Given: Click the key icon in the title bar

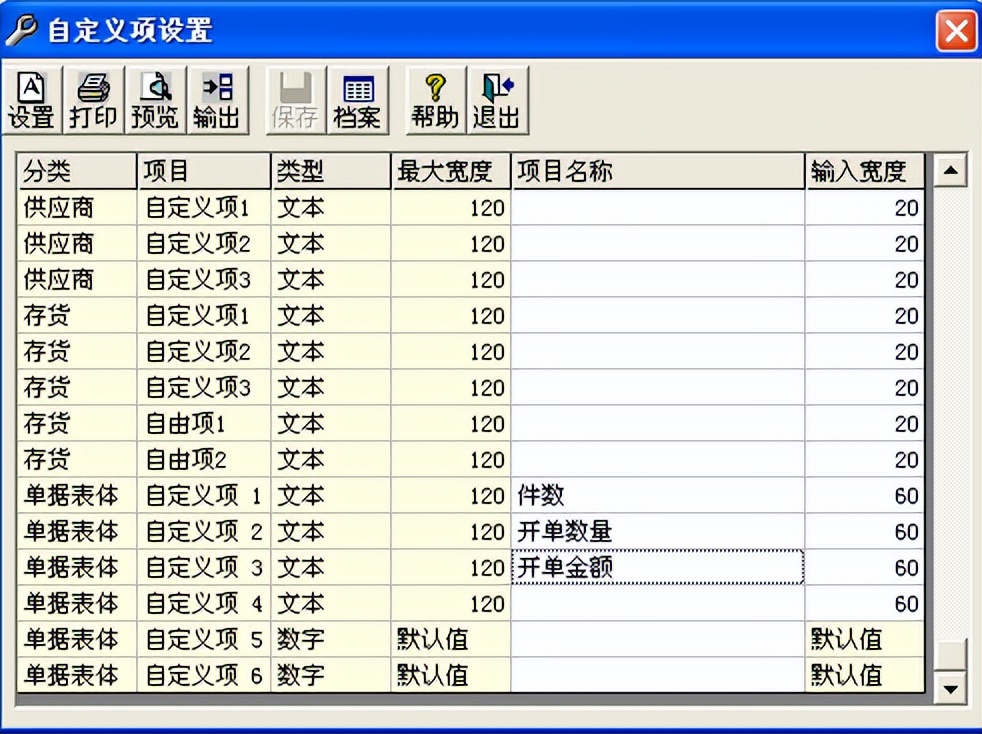Looking at the screenshot, I should [x=21, y=30].
